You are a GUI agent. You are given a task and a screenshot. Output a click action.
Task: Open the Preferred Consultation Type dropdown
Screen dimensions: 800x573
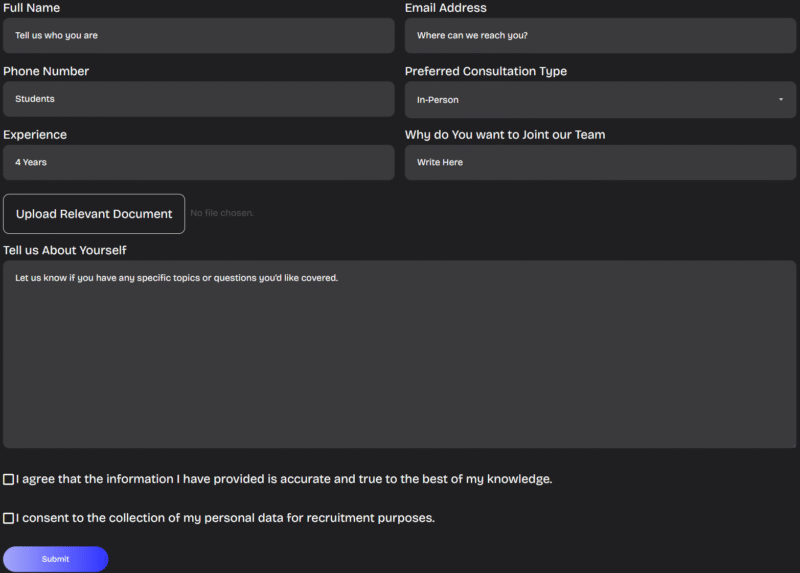600,99
